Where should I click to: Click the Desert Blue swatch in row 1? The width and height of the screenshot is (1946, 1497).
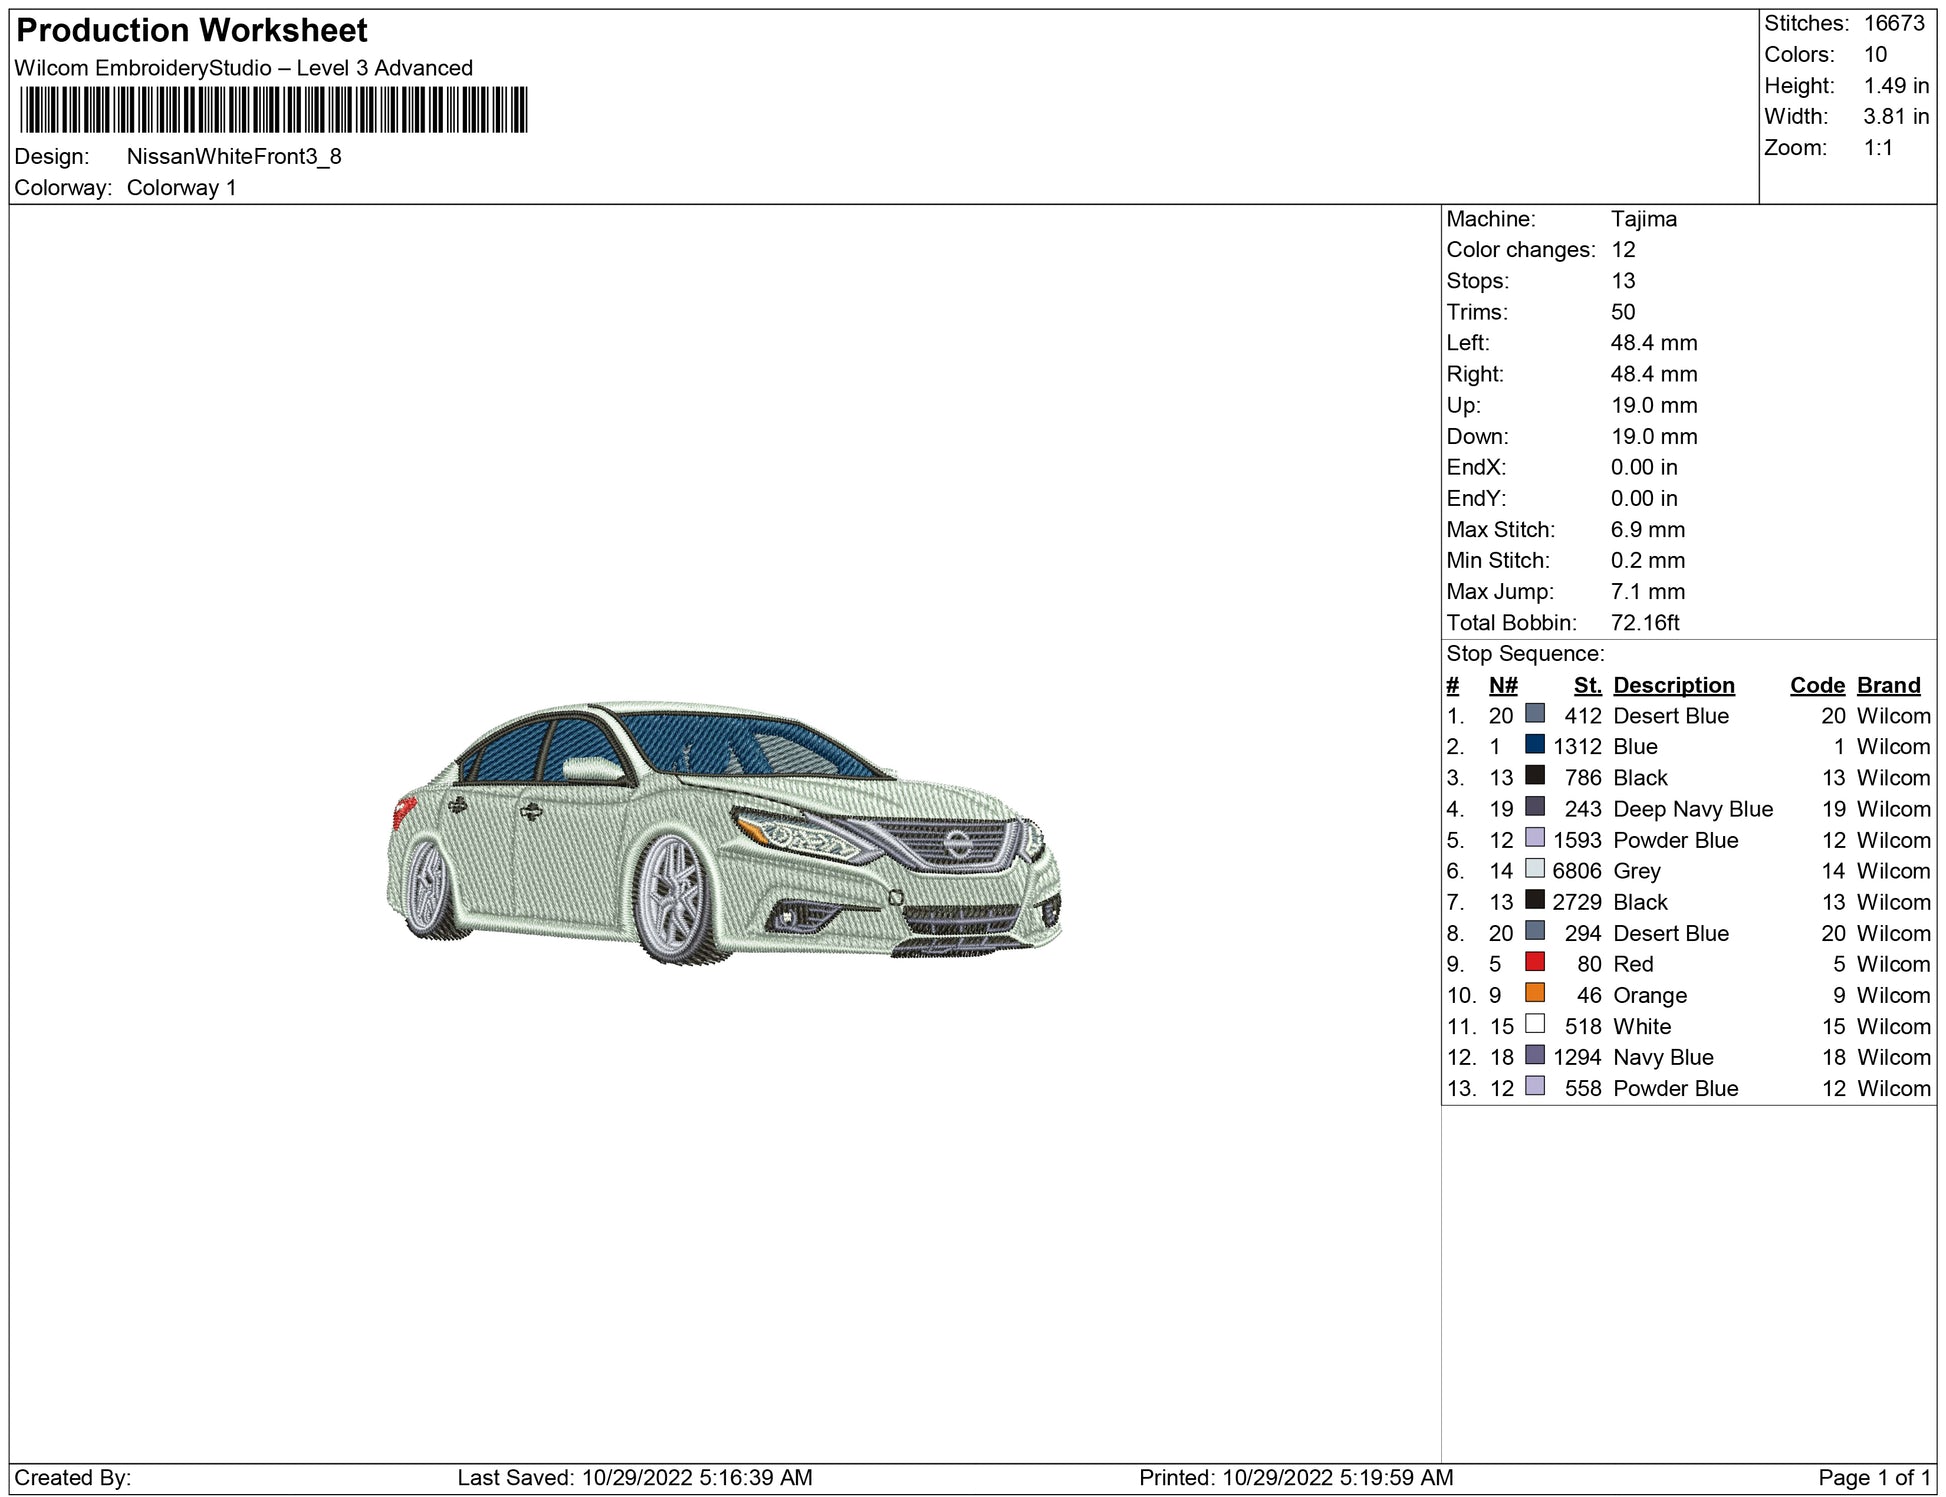[1534, 713]
